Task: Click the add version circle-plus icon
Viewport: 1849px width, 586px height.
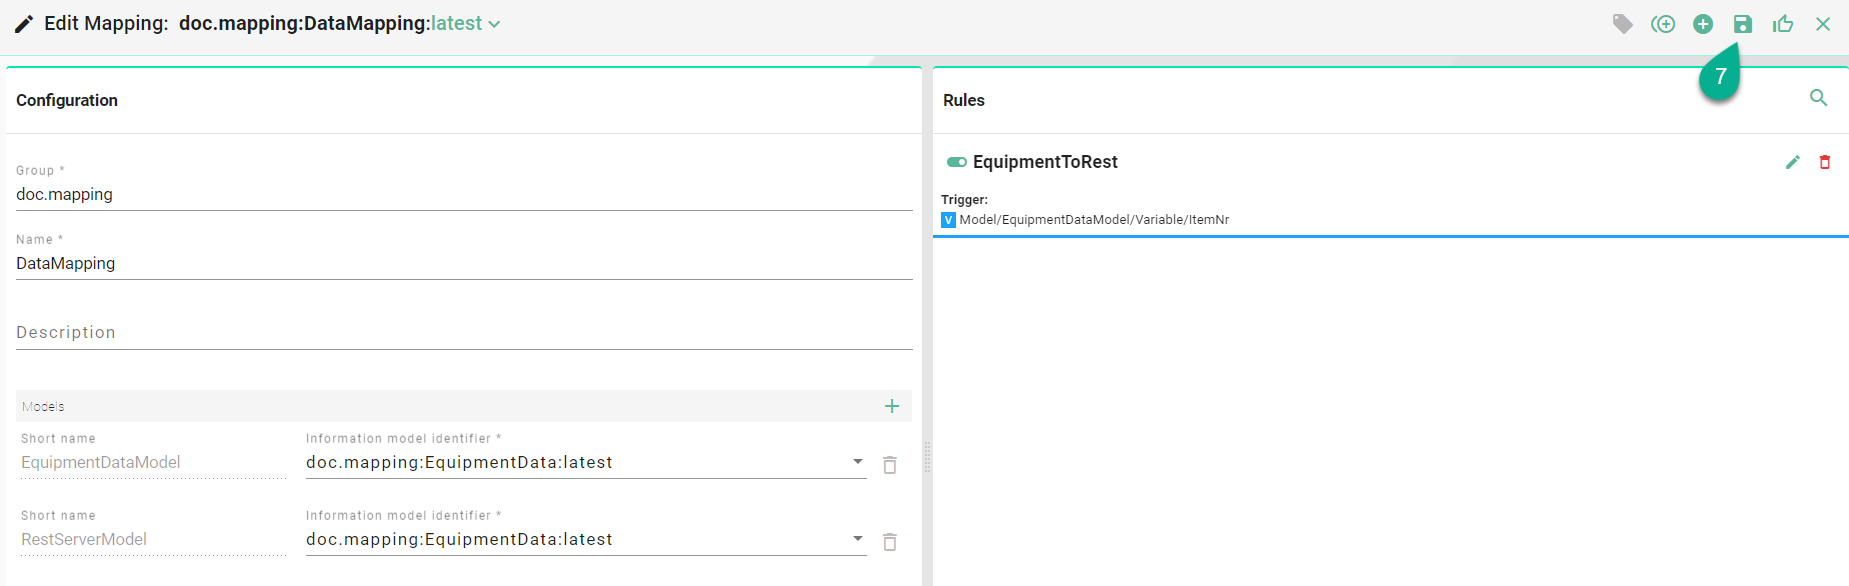Action: (x=1663, y=24)
